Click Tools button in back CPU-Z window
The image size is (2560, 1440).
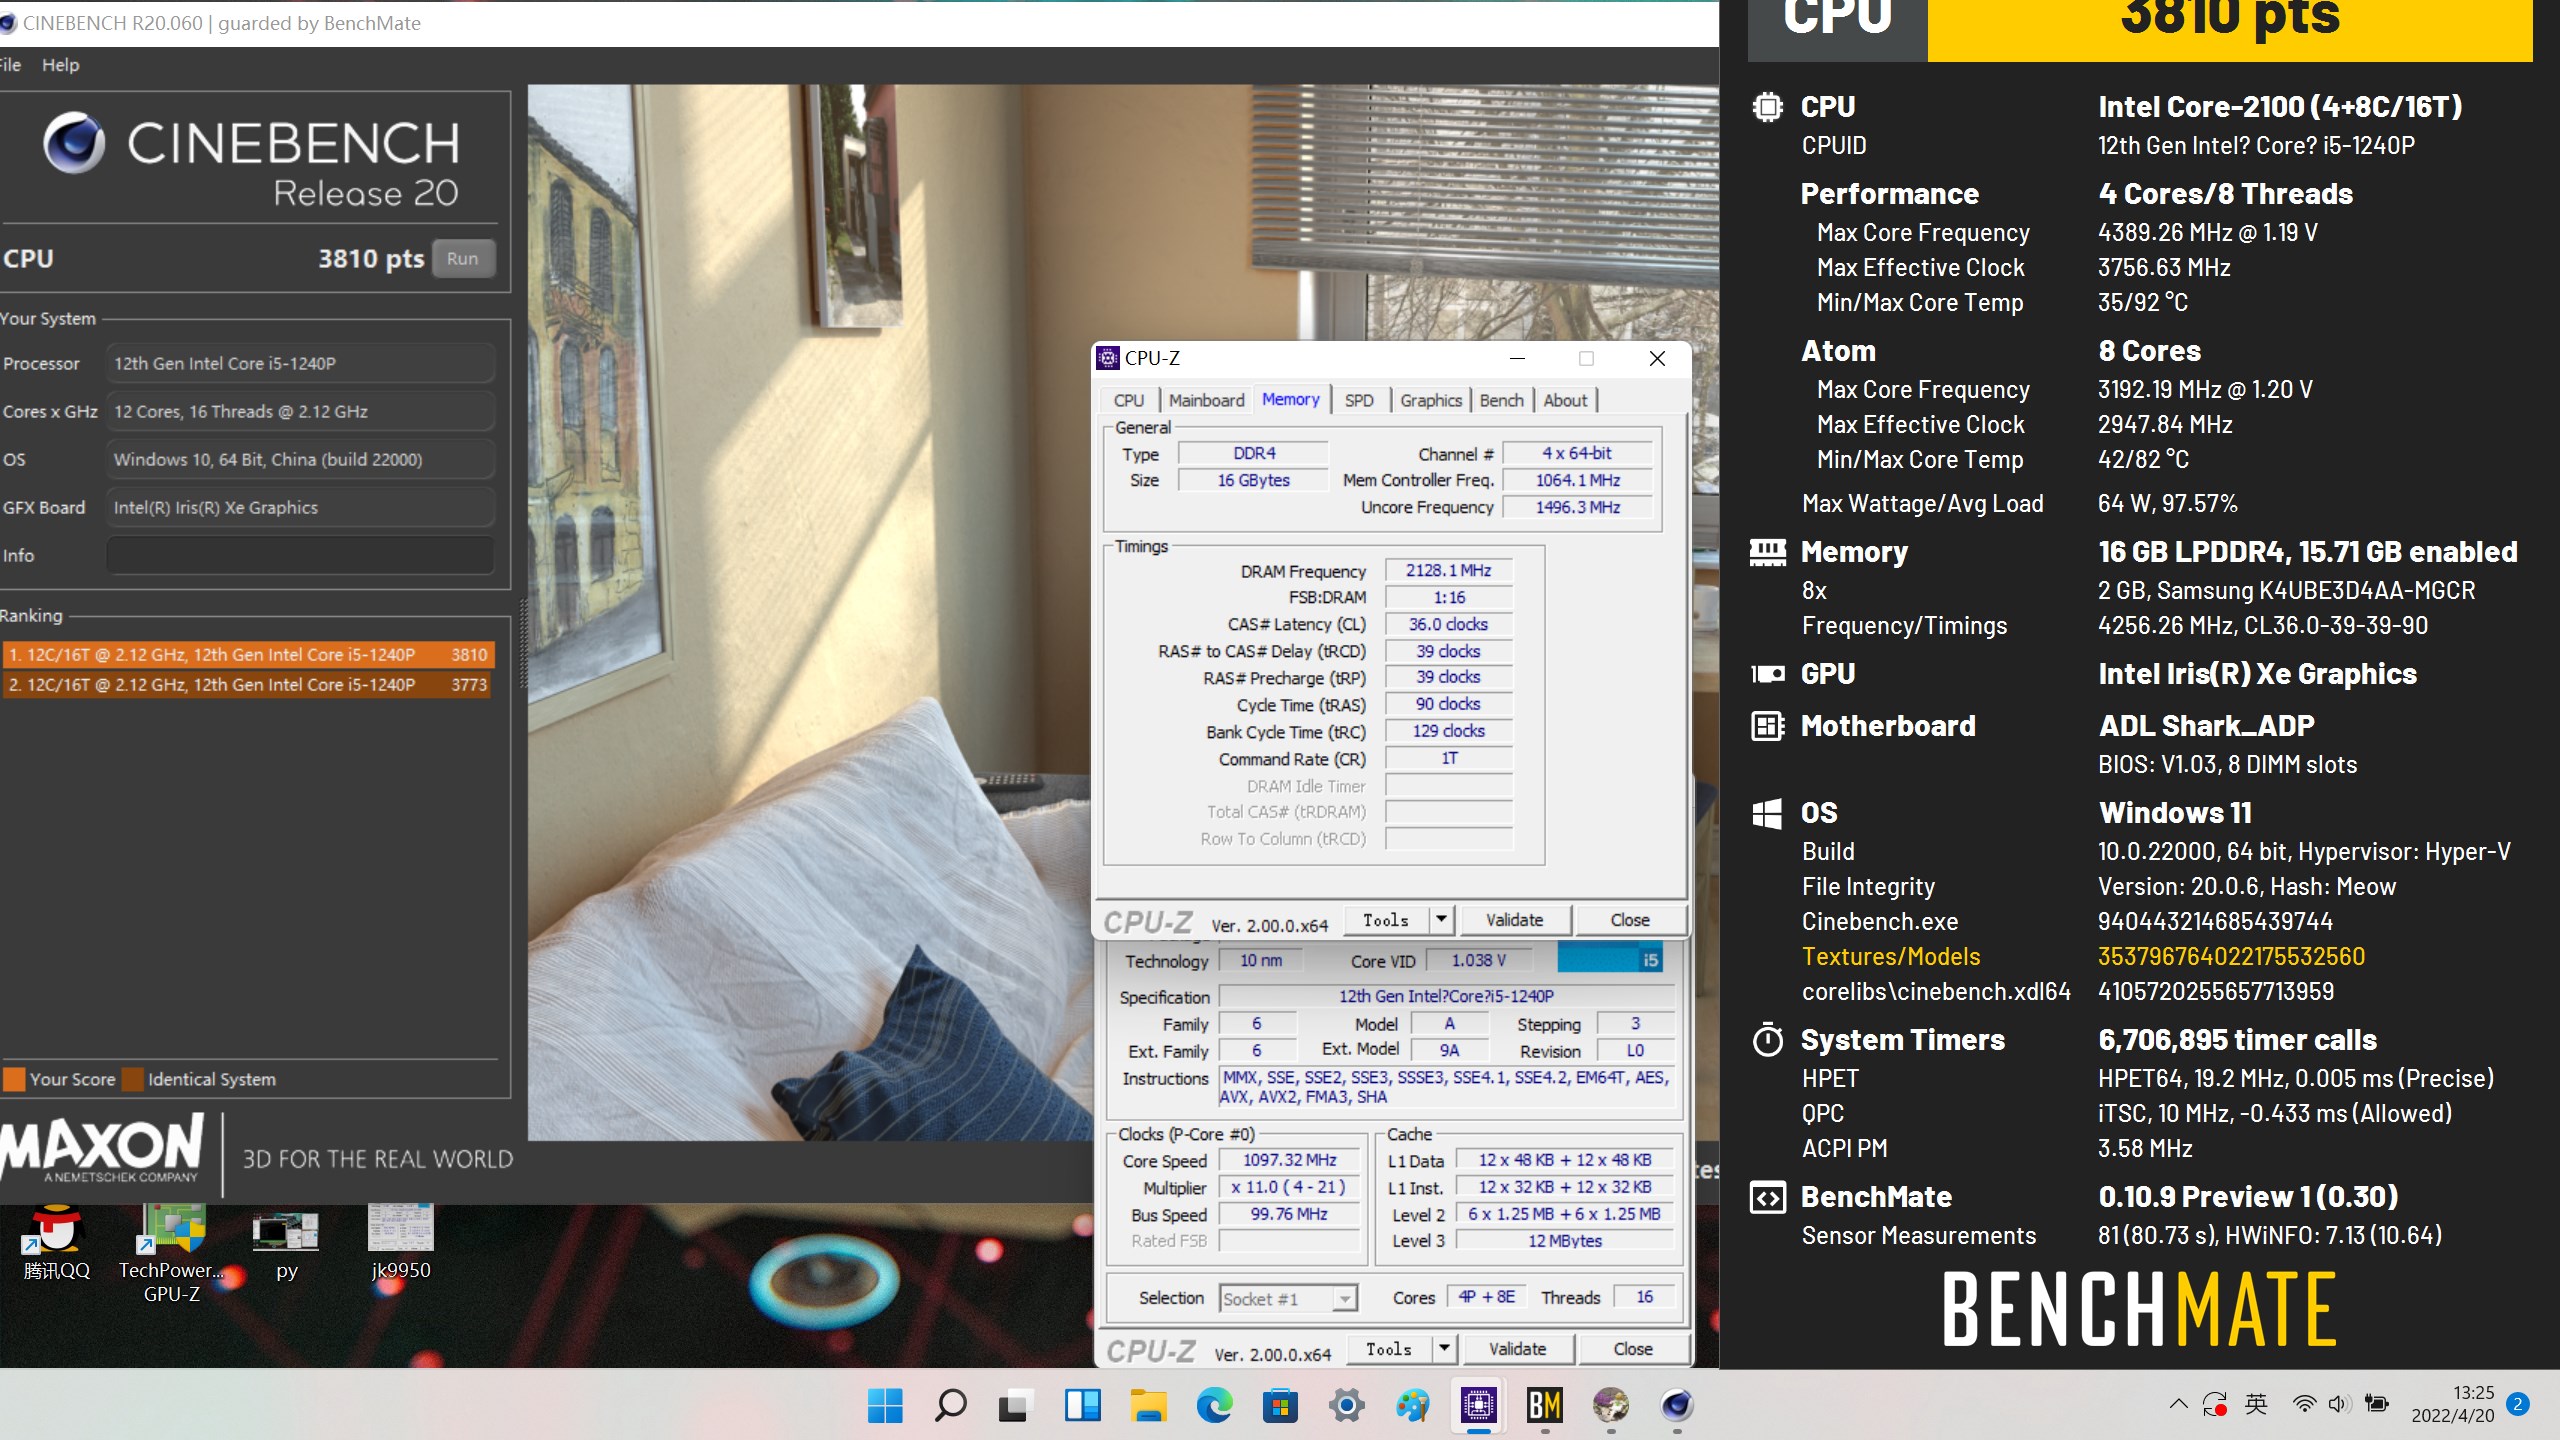pyautogui.click(x=1389, y=1350)
